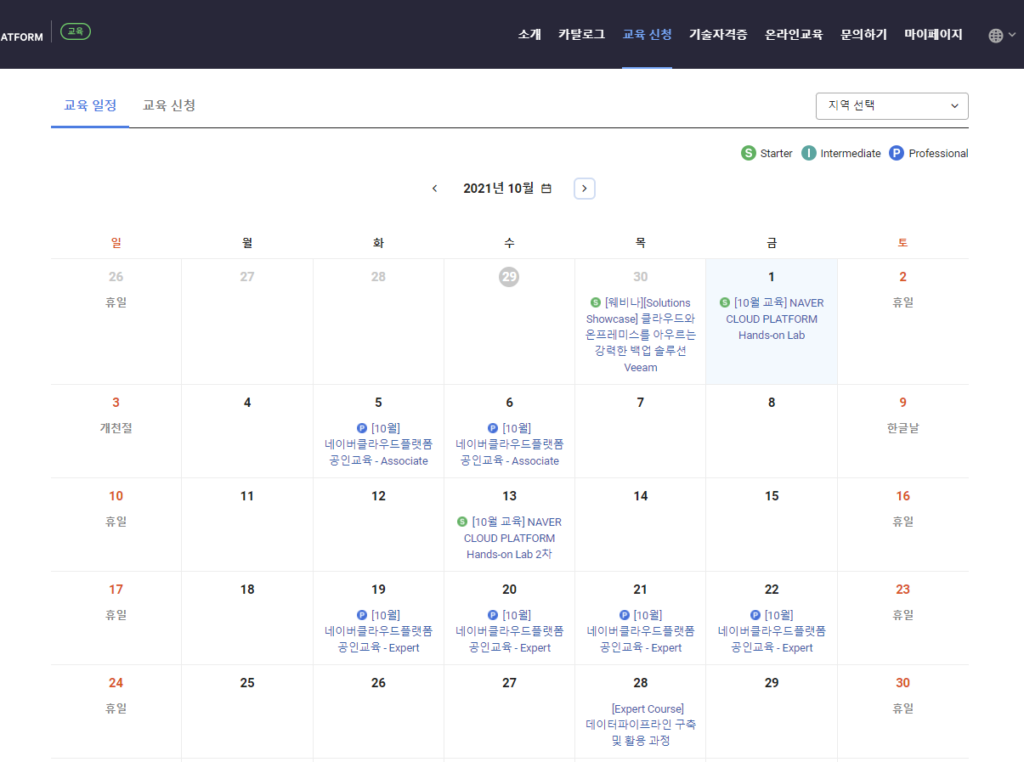Open the 온라인교육 menu
The height and width of the screenshot is (762, 1024).
(794, 35)
